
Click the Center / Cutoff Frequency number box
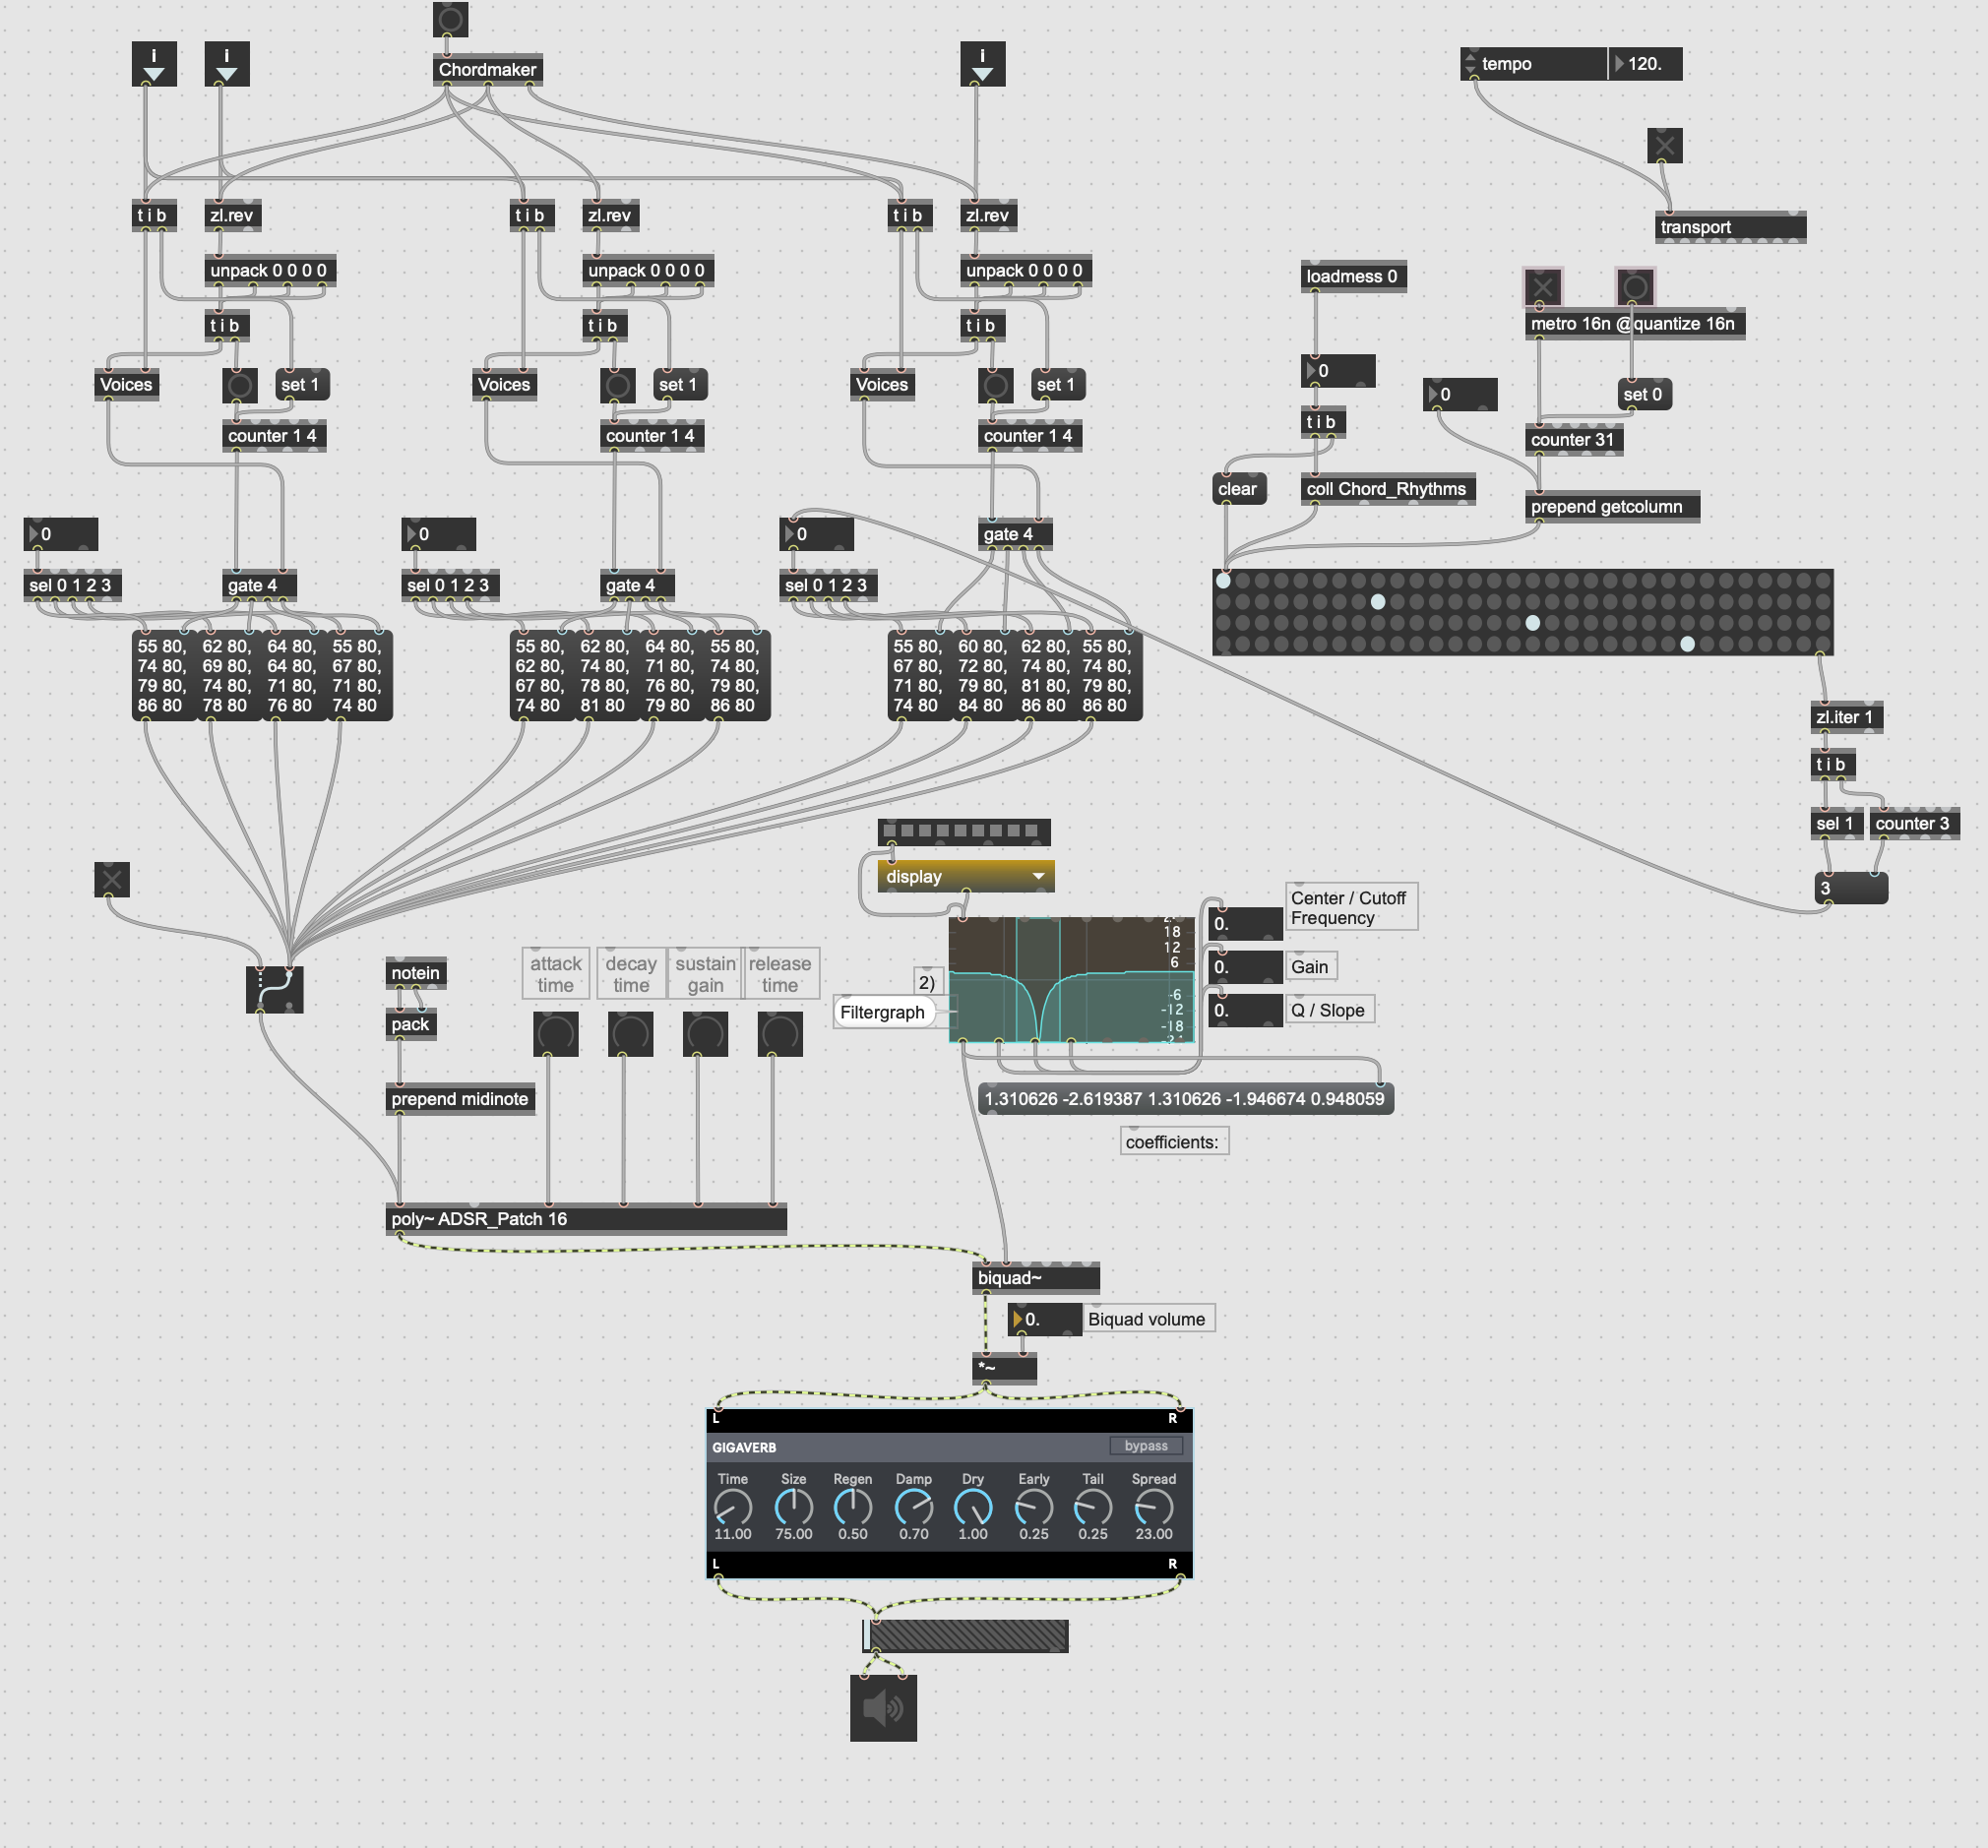tap(1245, 924)
